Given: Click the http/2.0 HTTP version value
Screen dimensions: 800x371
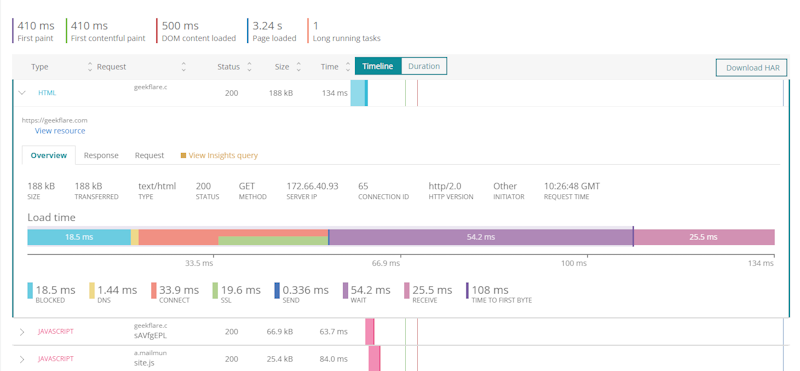Looking at the screenshot, I should point(445,186).
